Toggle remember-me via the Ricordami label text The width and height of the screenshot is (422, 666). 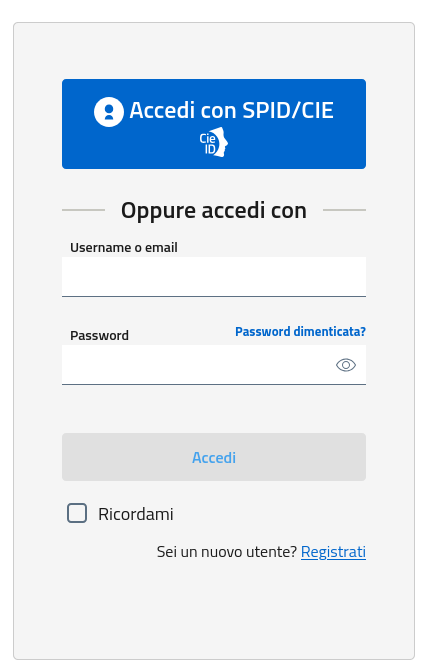135,514
